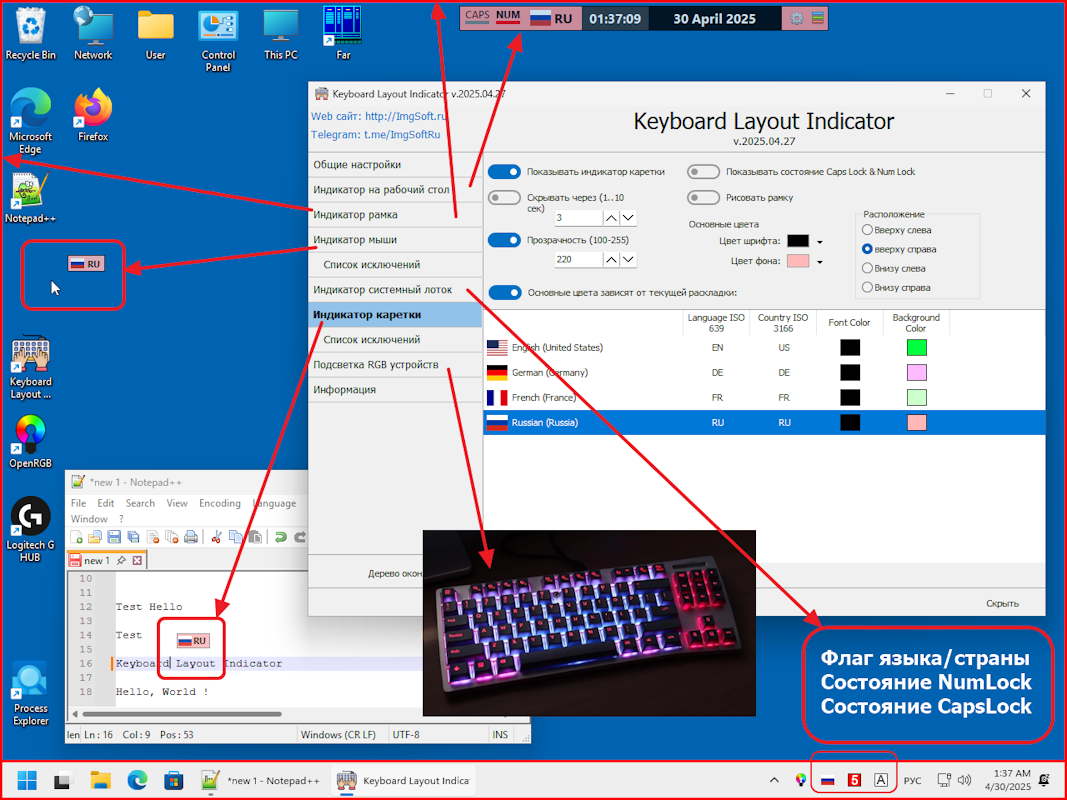Open the Recycle Bin desktop icon

[30, 34]
